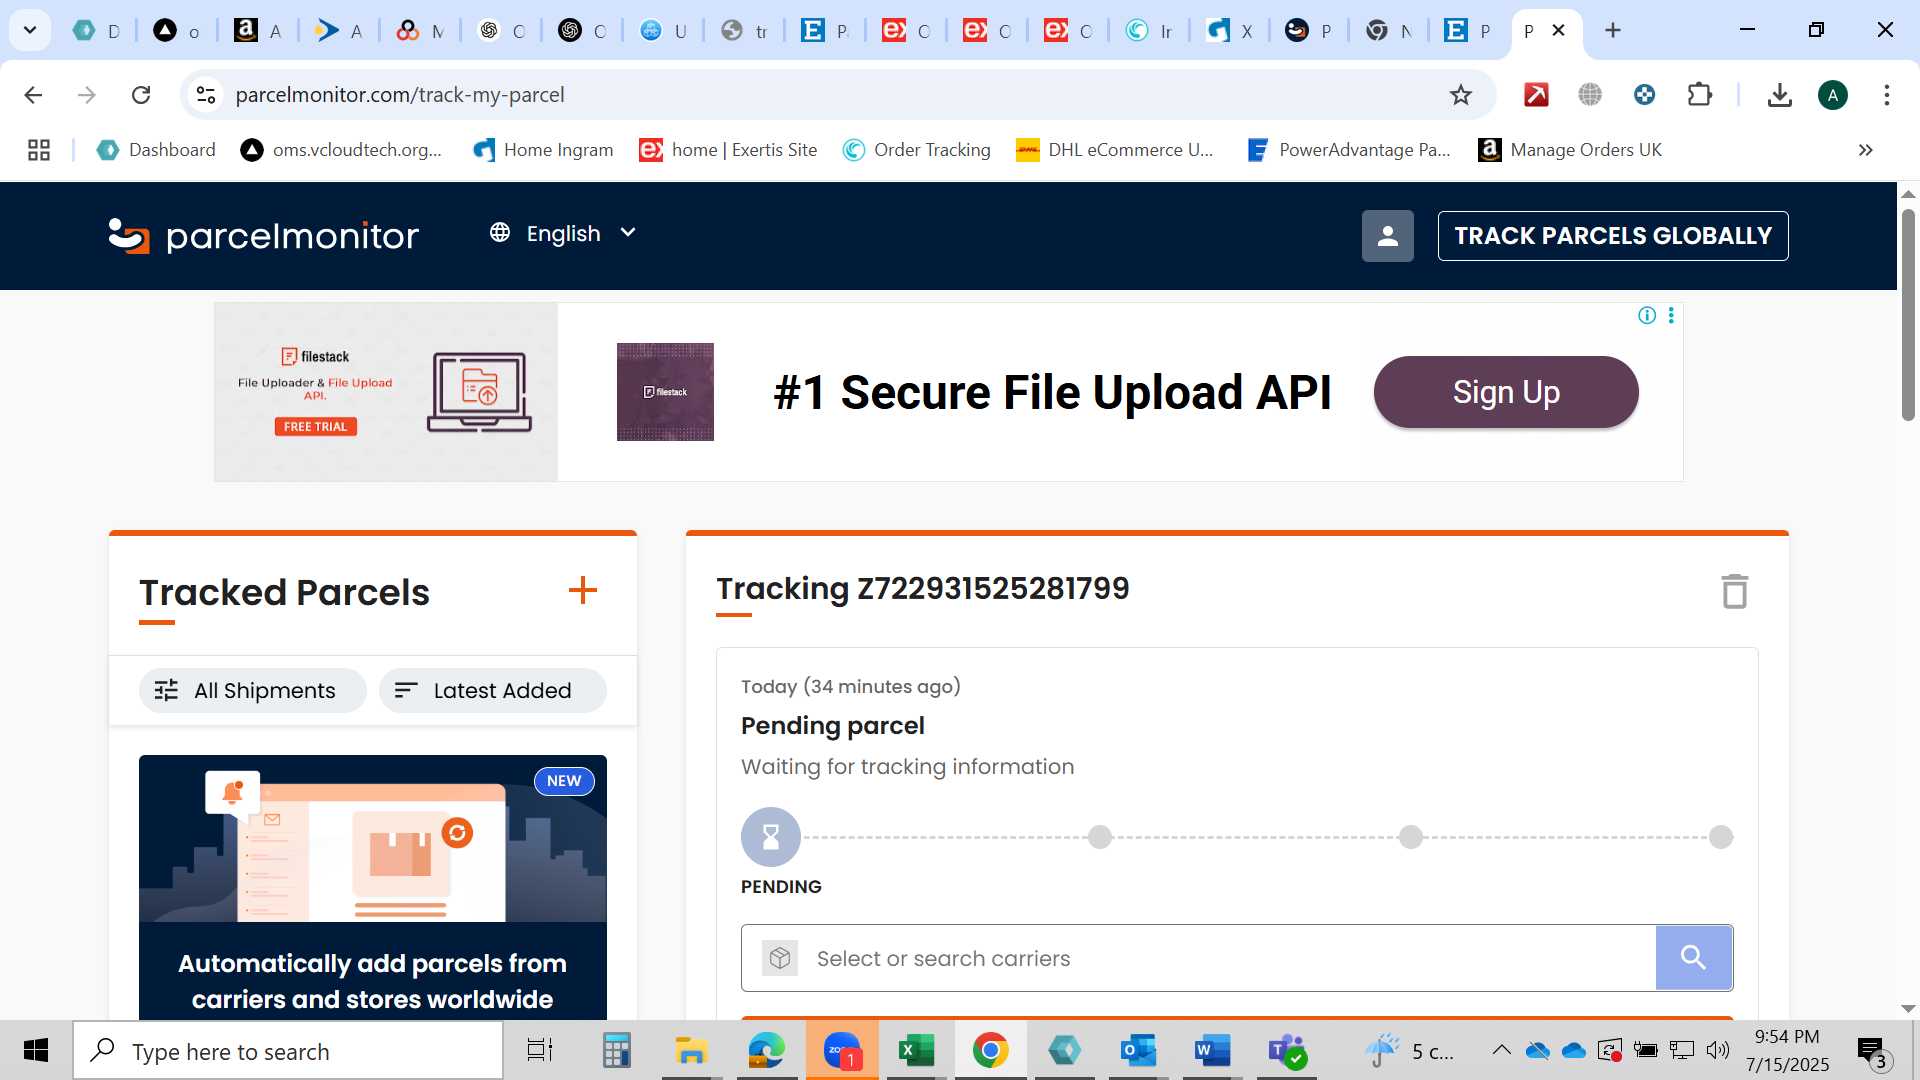Open the home | Exertis Site bookmark
The image size is (1920, 1080).
click(x=728, y=150)
